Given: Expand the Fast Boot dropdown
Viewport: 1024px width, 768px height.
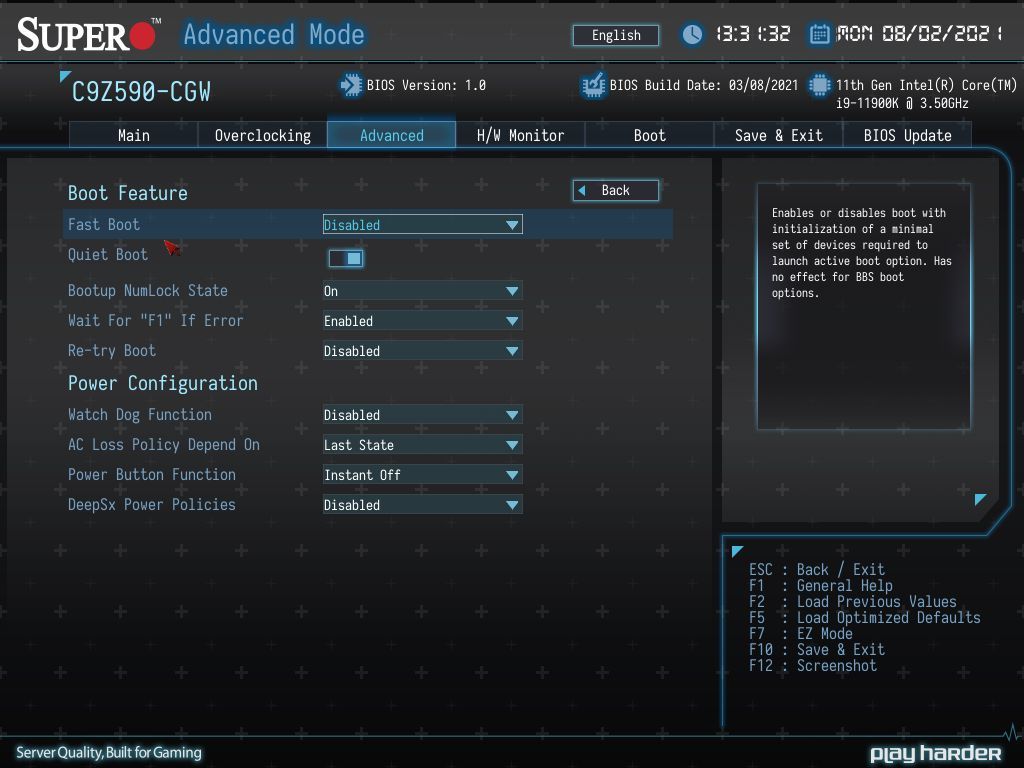Looking at the screenshot, I should 423,225.
